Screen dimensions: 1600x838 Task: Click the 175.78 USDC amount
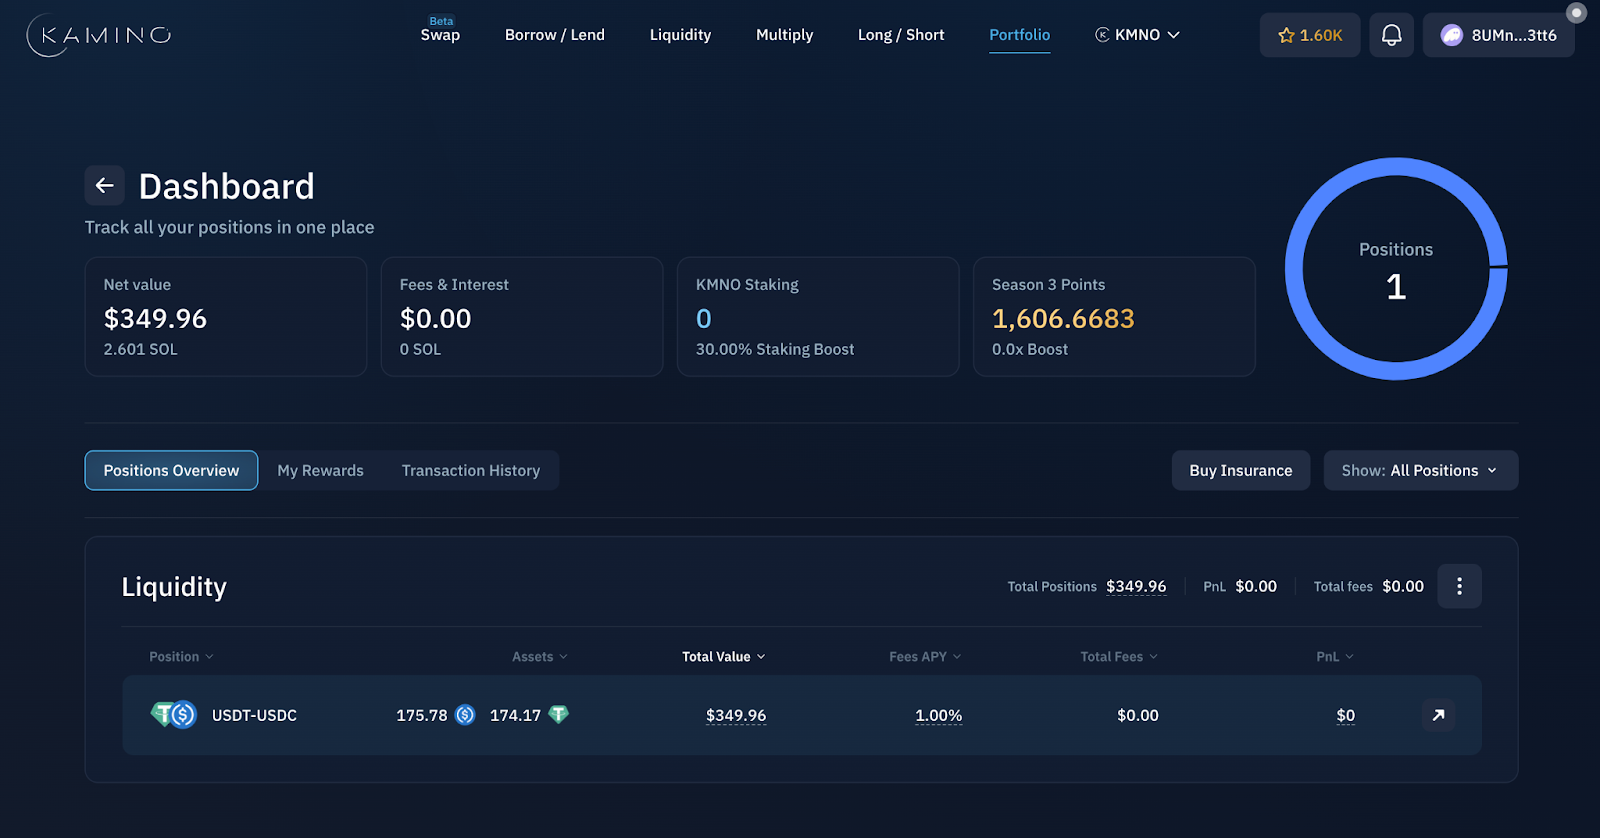[422, 716]
